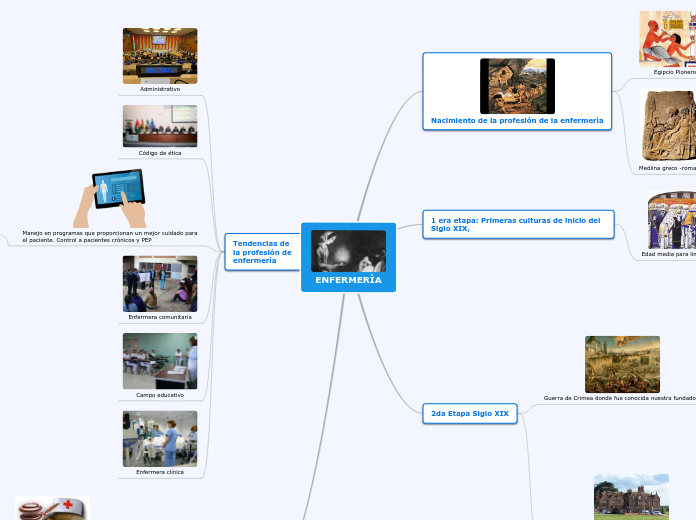Image resolution: width=696 pixels, height=520 pixels.
Task: Select the Enfermera clínica label
Action: point(160,472)
